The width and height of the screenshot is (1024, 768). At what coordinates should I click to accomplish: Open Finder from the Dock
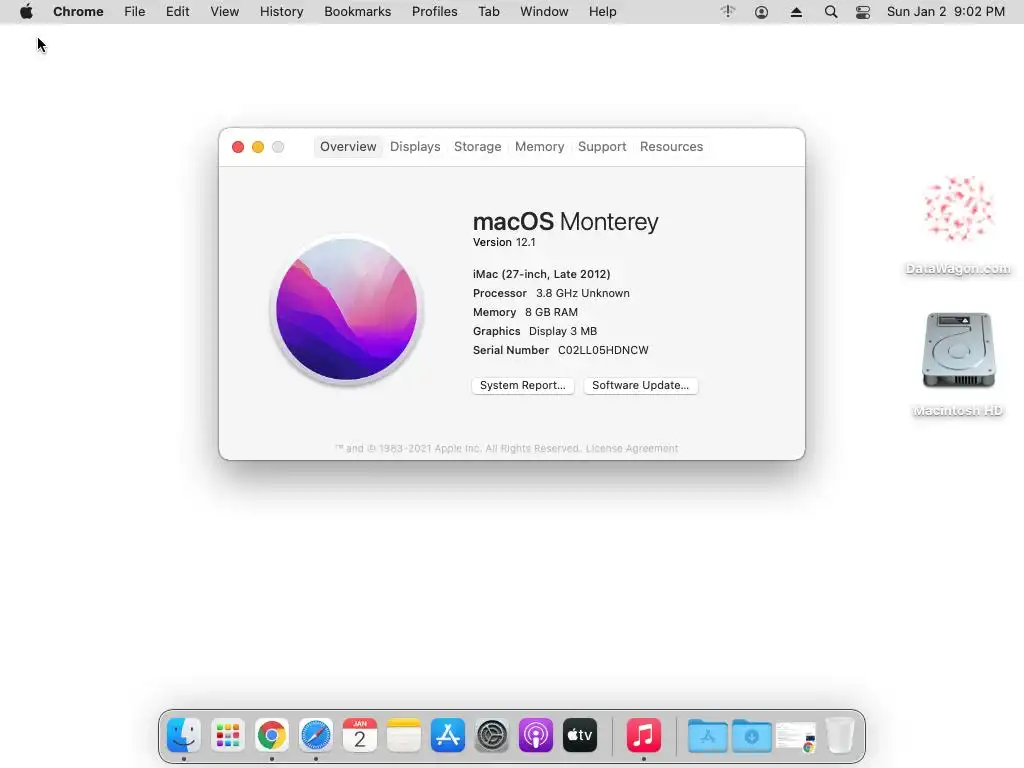[184, 735]
